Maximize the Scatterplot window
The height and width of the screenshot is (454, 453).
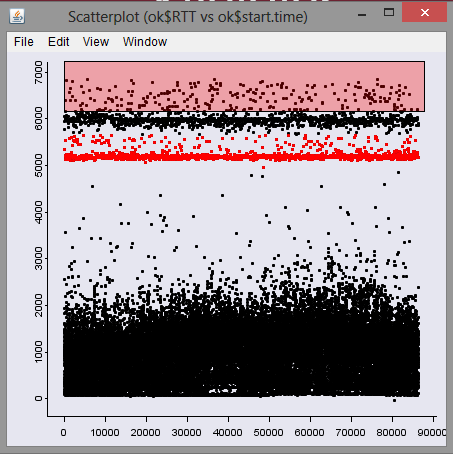pos(389,13)
